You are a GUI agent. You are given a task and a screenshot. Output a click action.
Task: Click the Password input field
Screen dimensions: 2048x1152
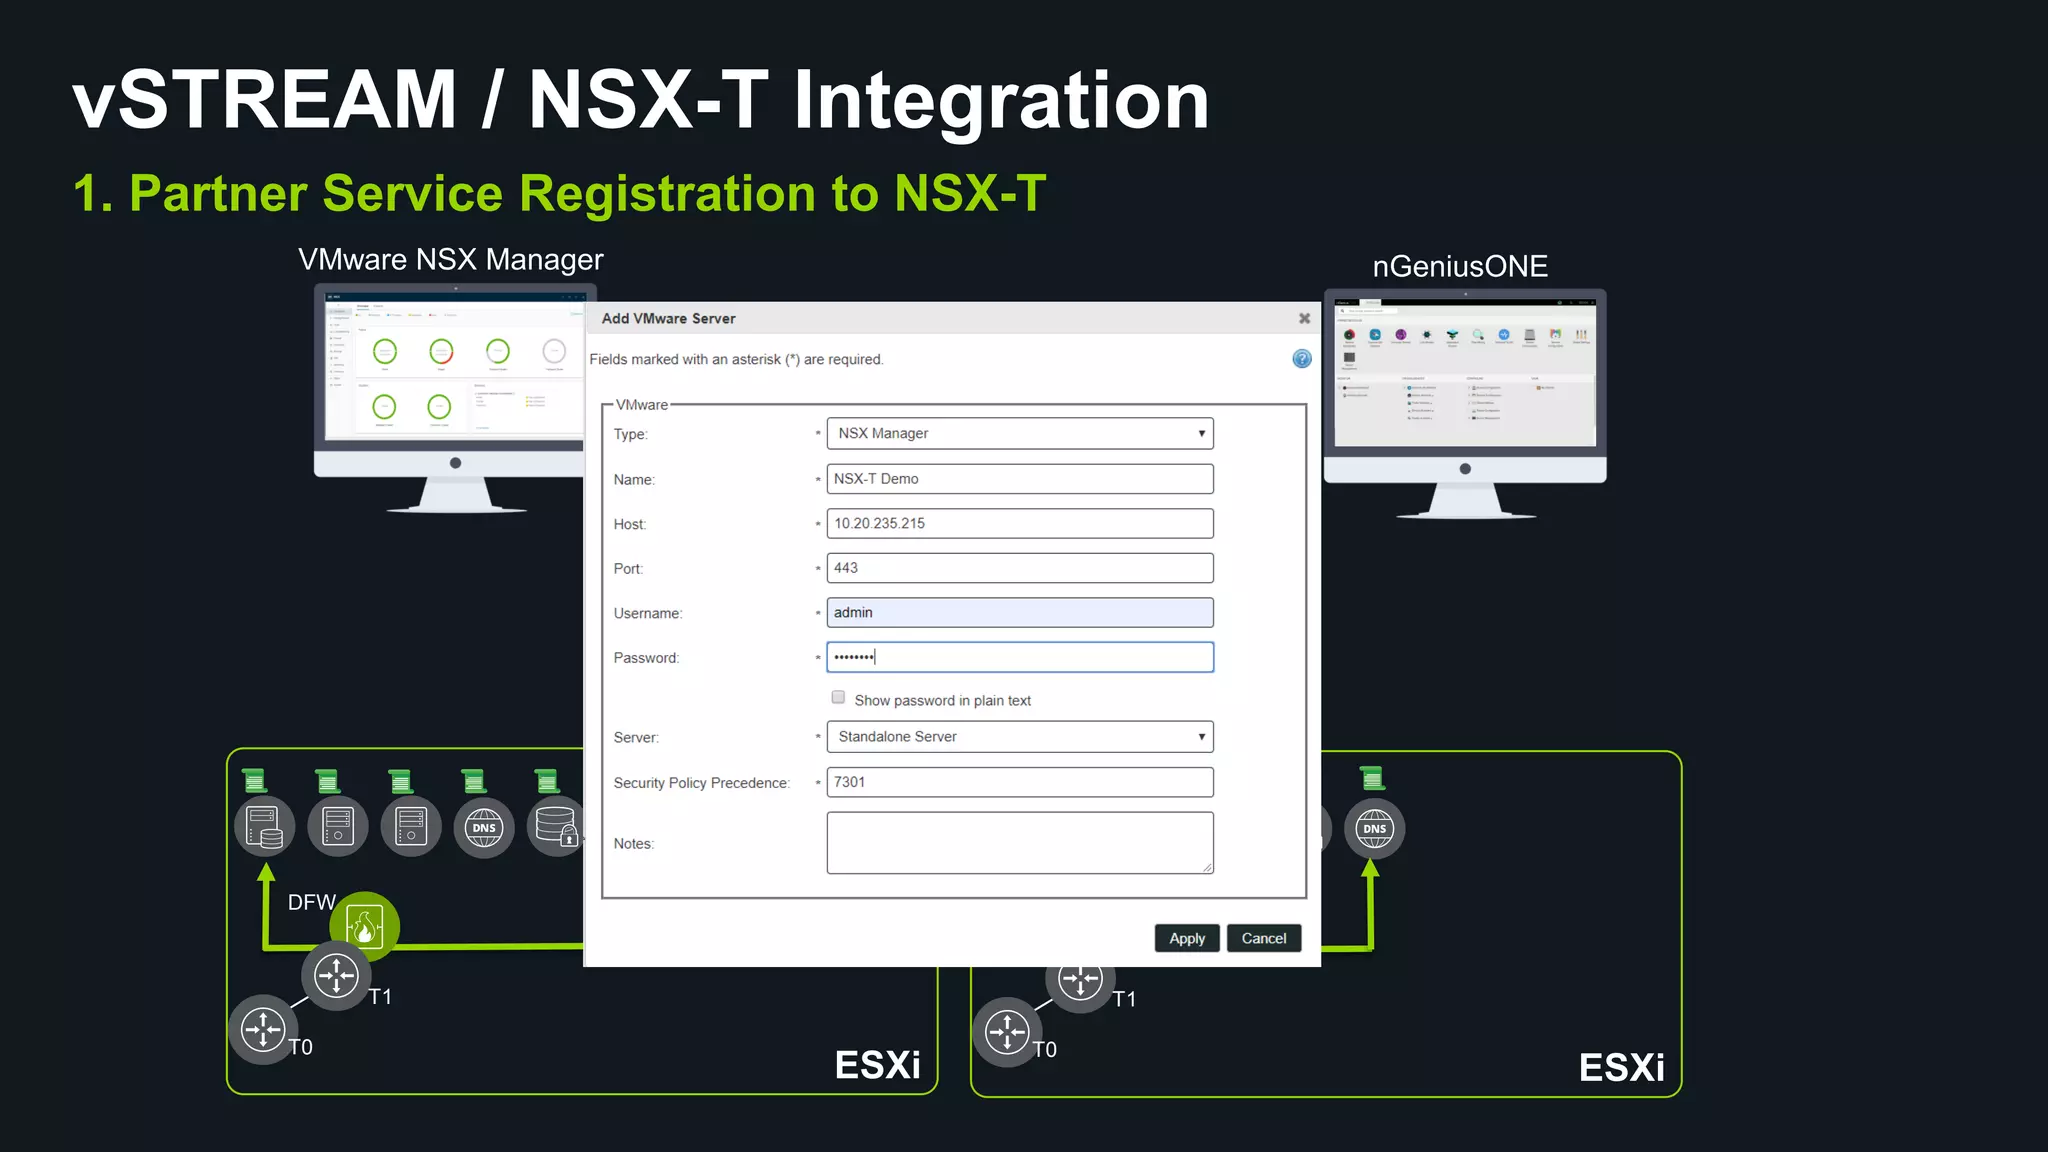pyautogui.click(x=1020, y=657)
